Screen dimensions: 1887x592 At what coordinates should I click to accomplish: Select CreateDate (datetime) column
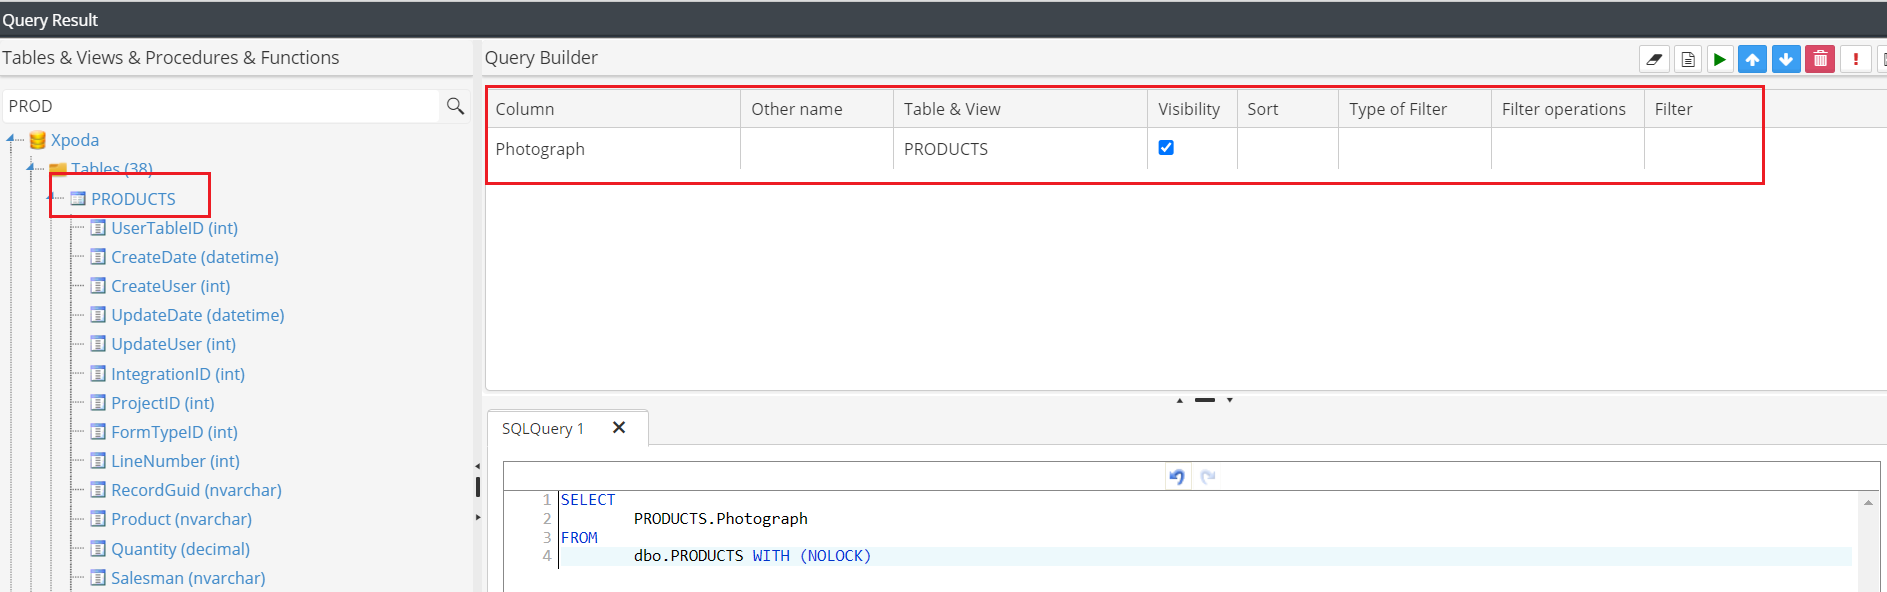pos(195,257)
